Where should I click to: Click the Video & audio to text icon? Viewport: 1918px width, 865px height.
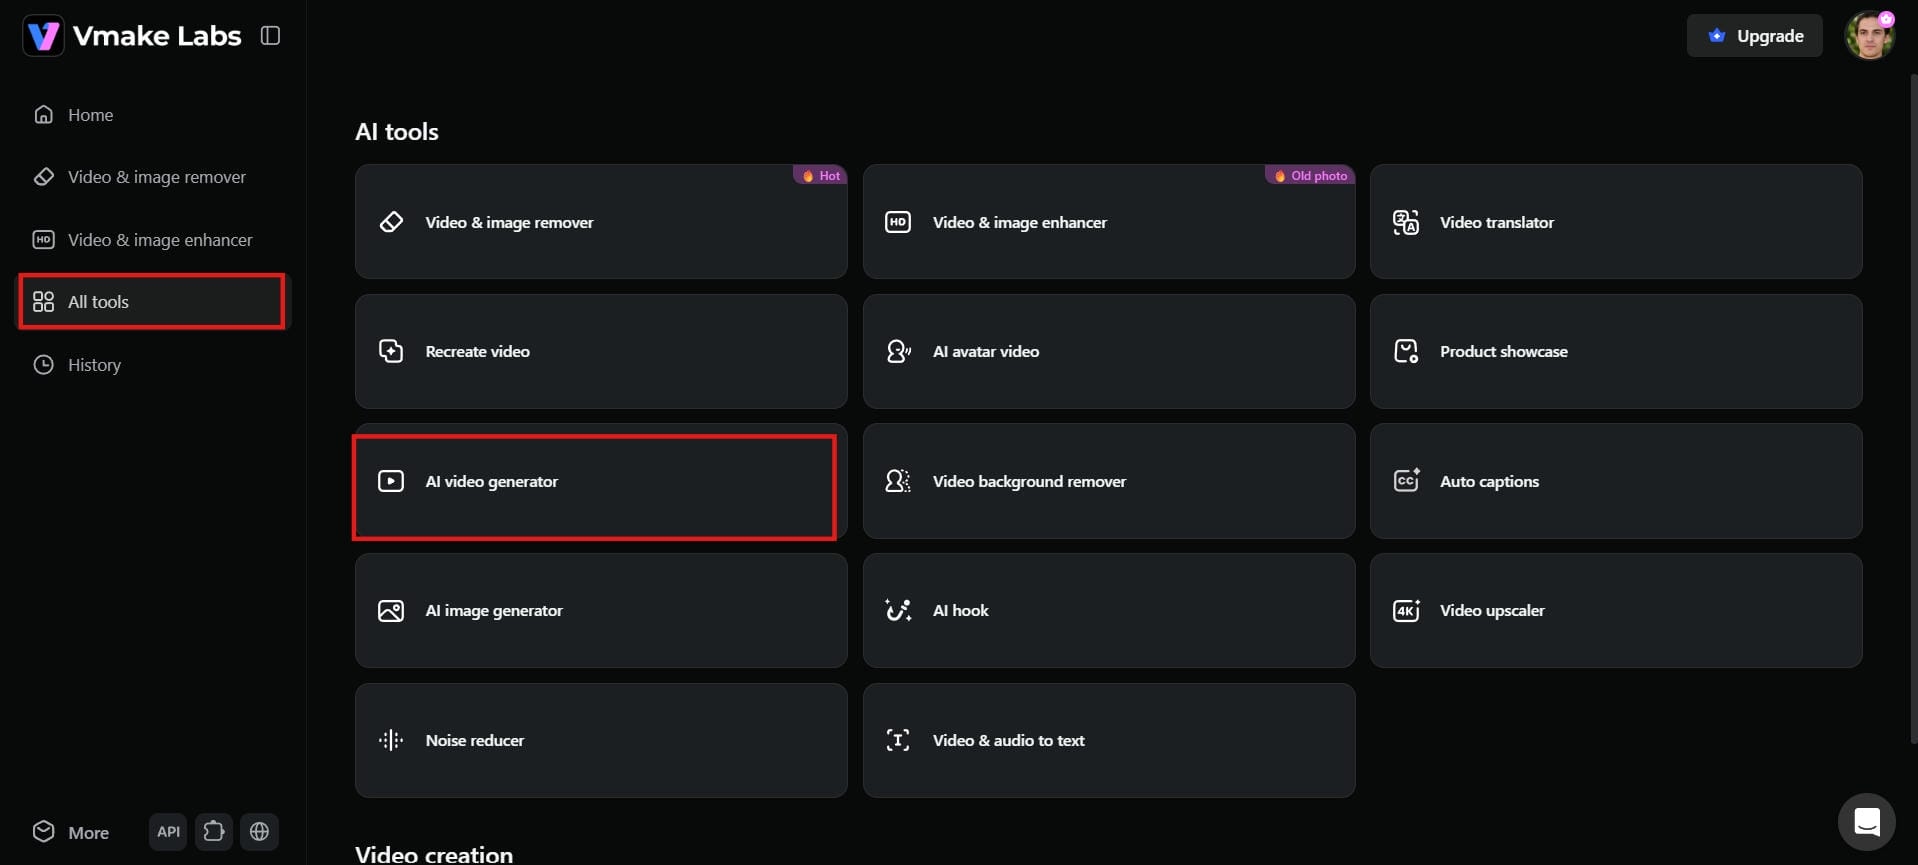(898, 740)
